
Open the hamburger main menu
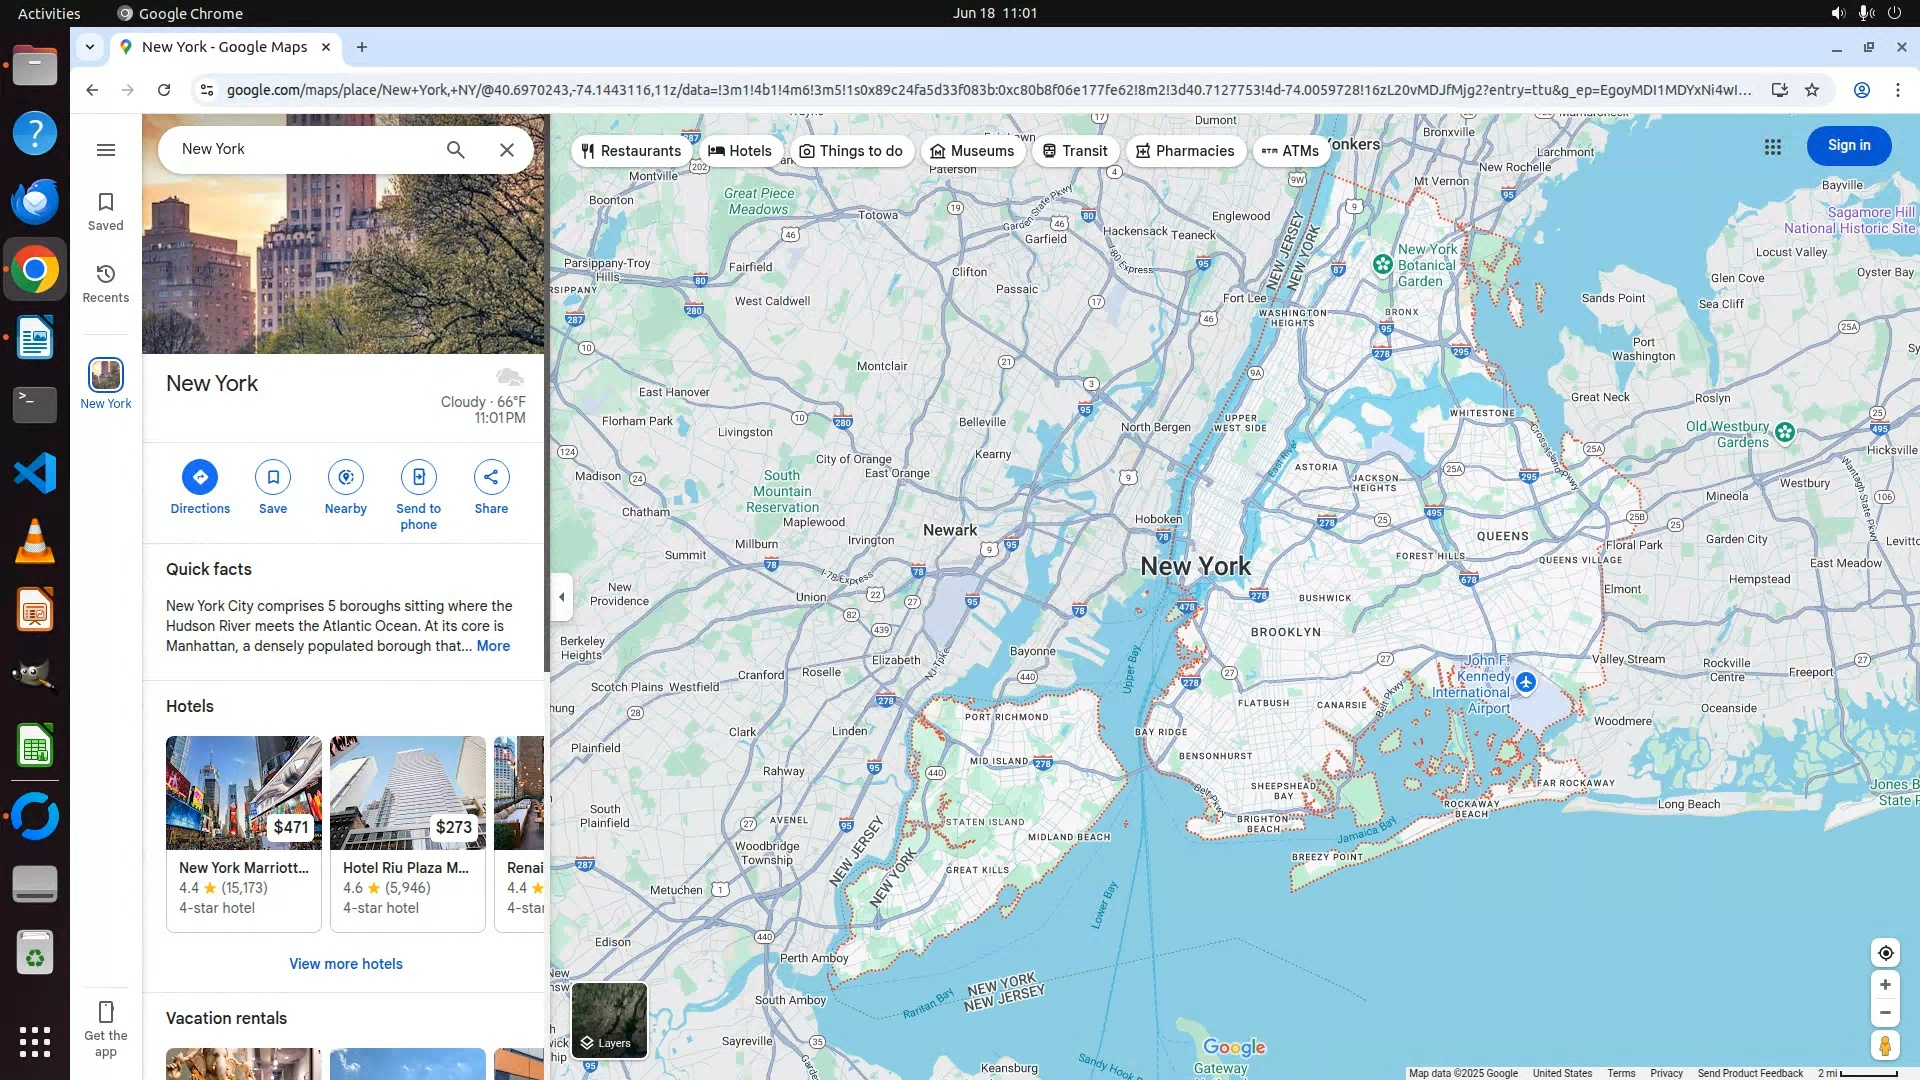106,150
